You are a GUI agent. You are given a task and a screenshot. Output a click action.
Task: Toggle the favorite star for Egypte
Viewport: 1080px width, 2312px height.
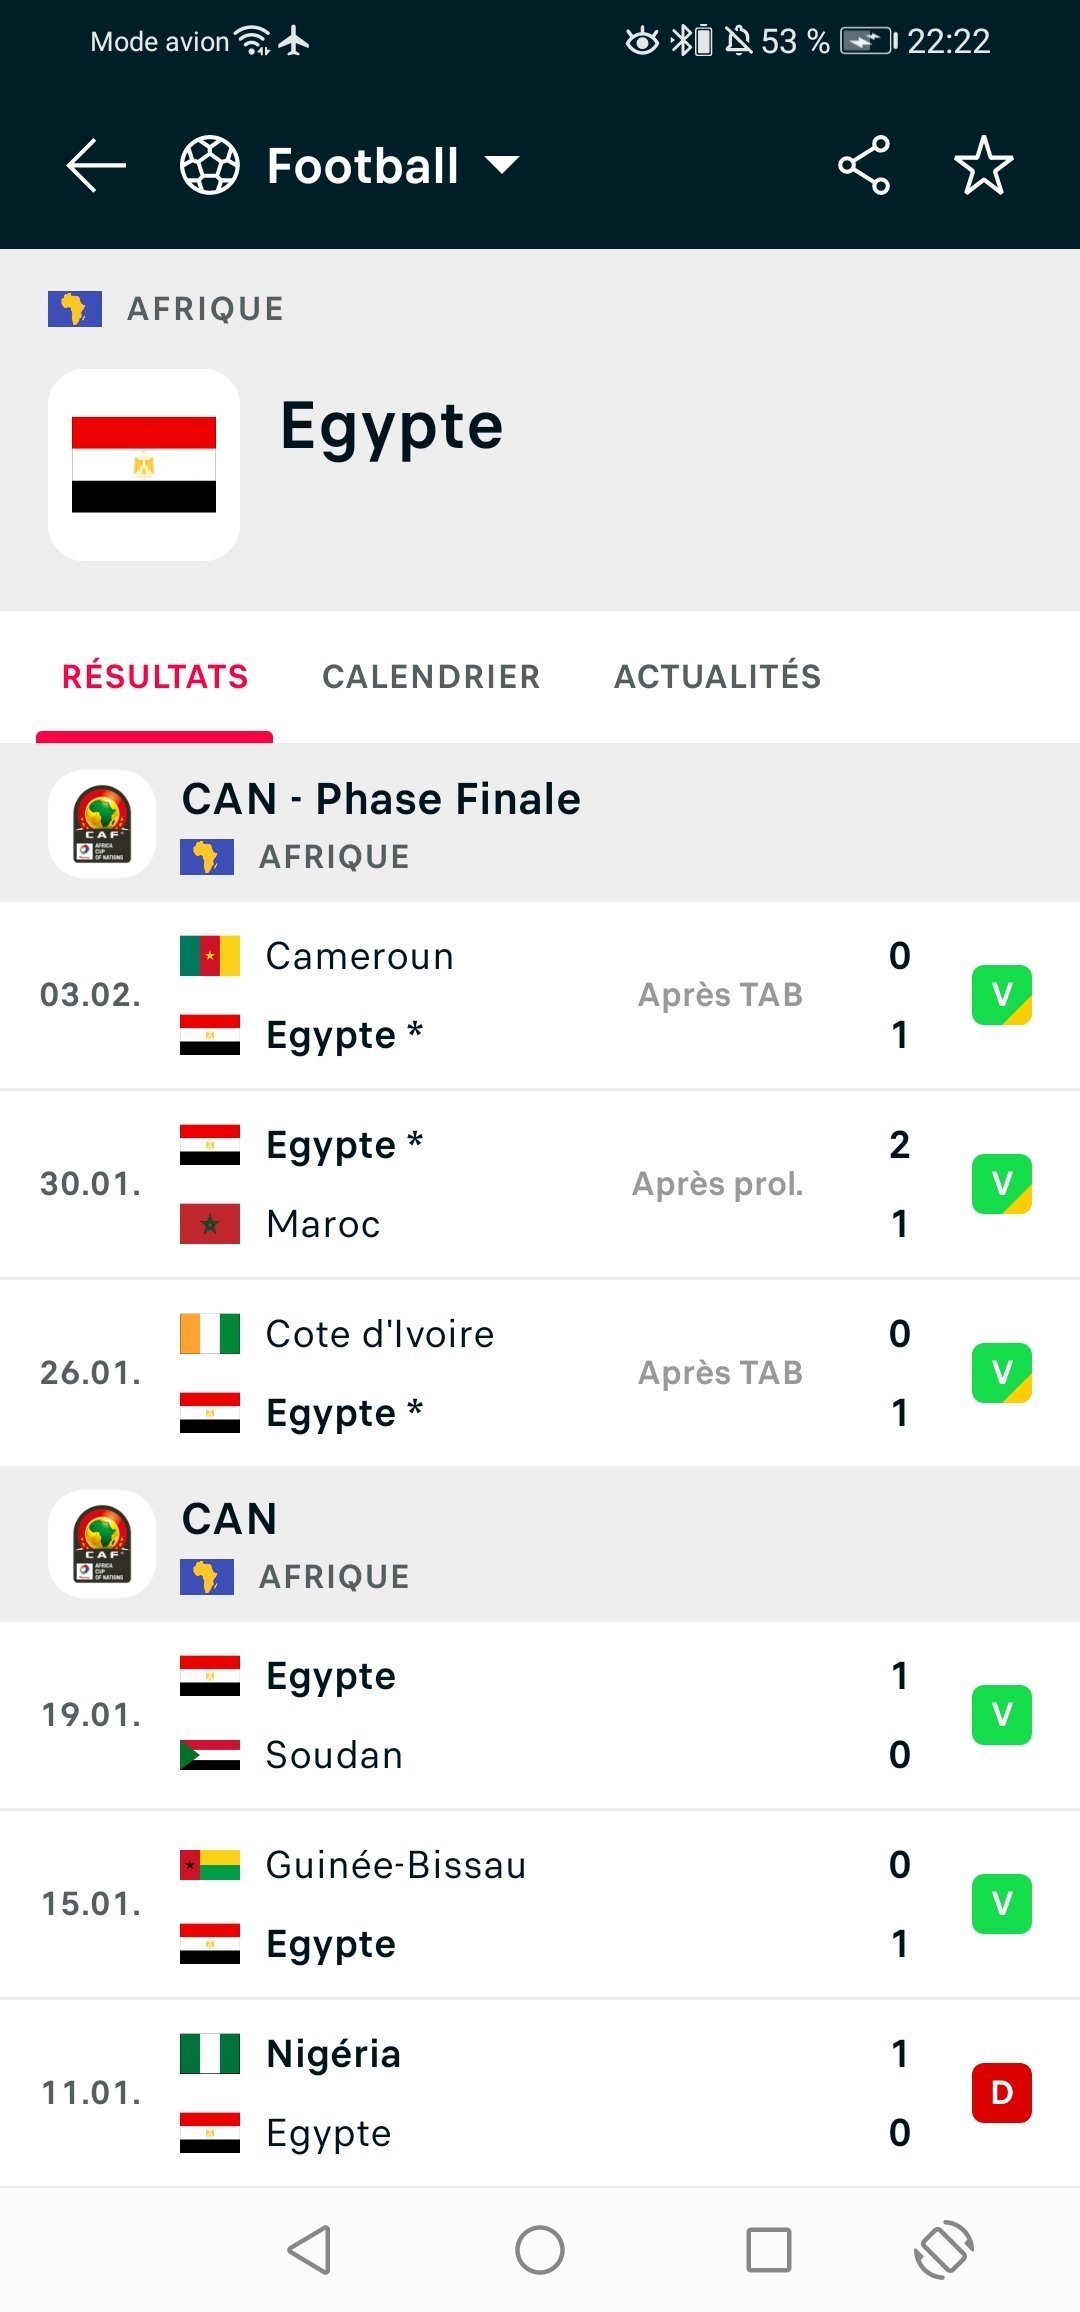(983, 165)
